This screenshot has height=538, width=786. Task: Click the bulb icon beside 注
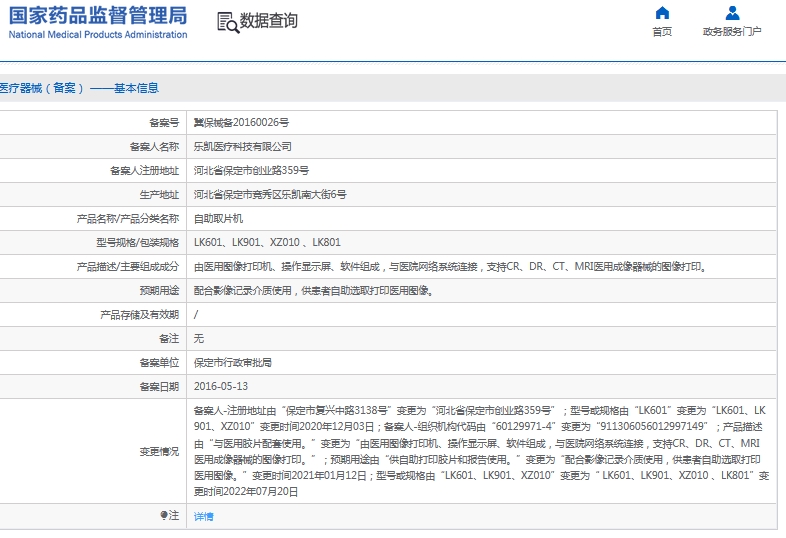point(163,515)
